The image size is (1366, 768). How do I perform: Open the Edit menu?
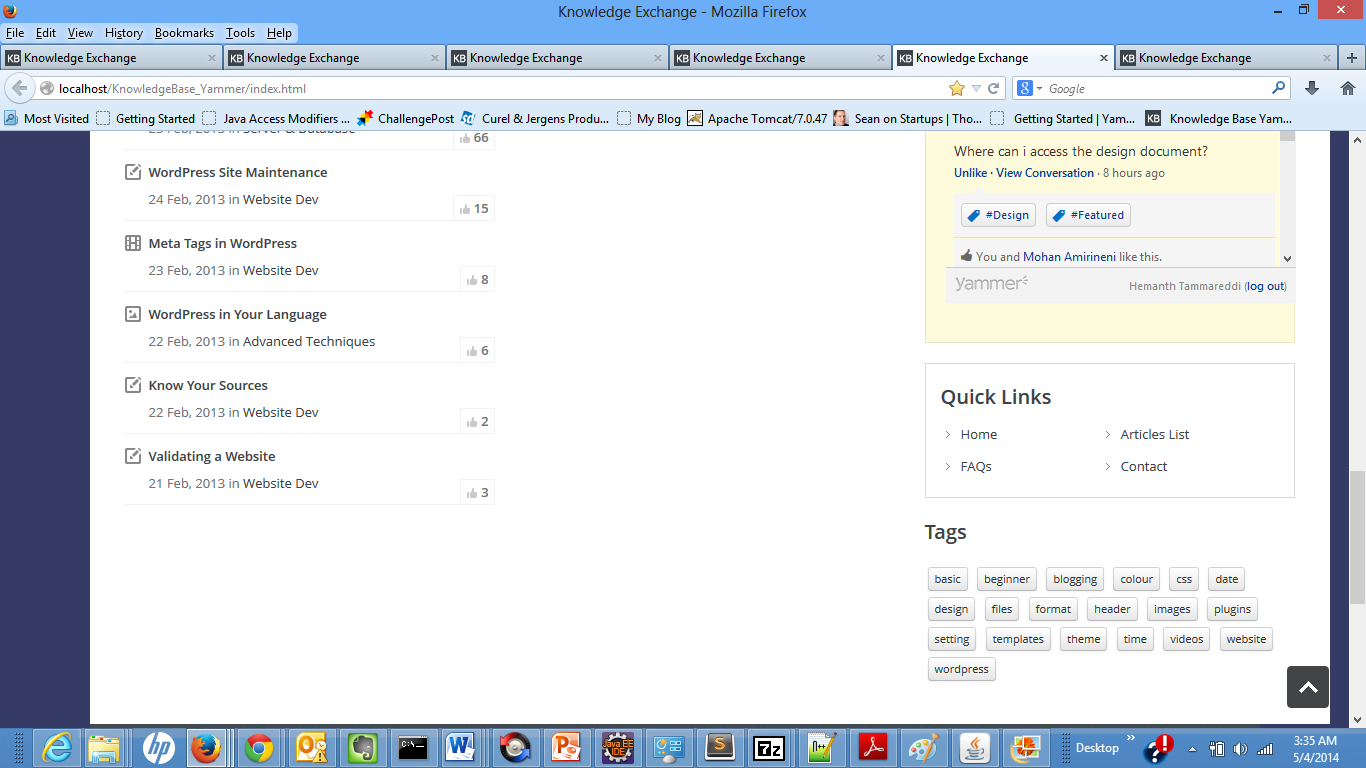tap(46, 33)
